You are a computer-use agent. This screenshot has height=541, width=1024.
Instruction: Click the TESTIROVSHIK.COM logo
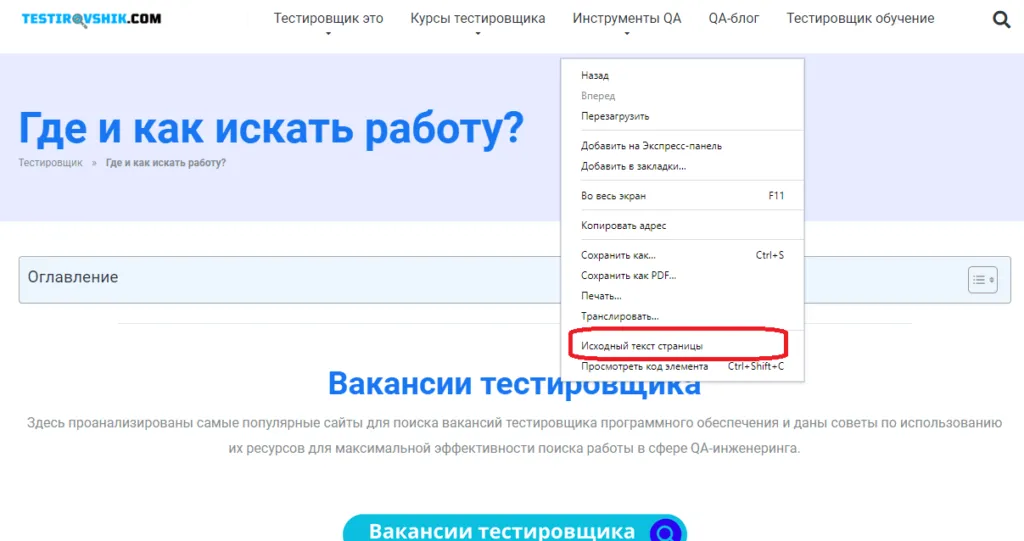tap(91, 19)
